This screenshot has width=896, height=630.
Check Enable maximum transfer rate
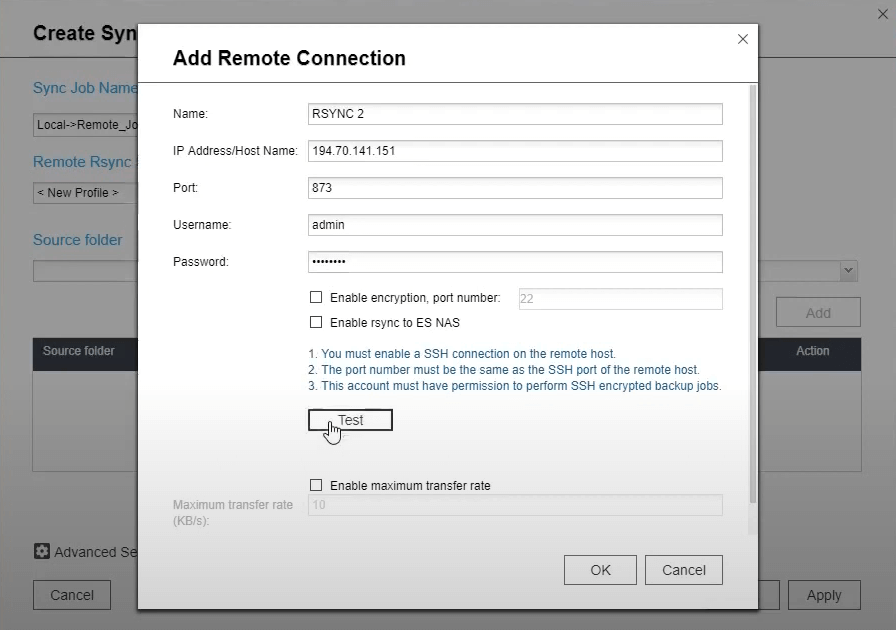click(x=316, y=485)
